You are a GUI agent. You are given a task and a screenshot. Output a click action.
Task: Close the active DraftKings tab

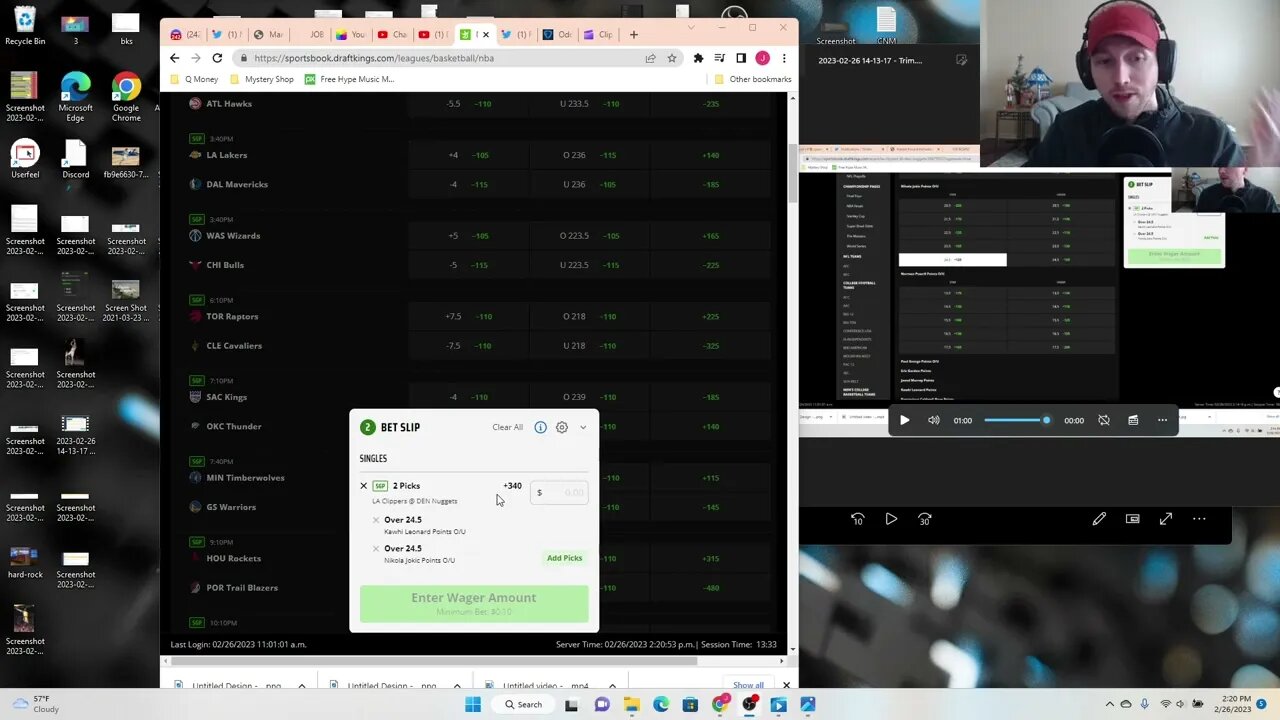click(x=486, y=34)
